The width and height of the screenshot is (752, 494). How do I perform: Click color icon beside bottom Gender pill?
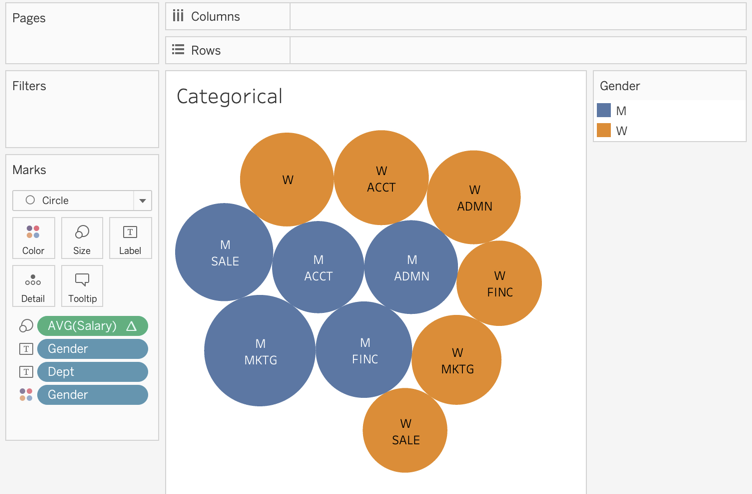click(x=26, y=395)
